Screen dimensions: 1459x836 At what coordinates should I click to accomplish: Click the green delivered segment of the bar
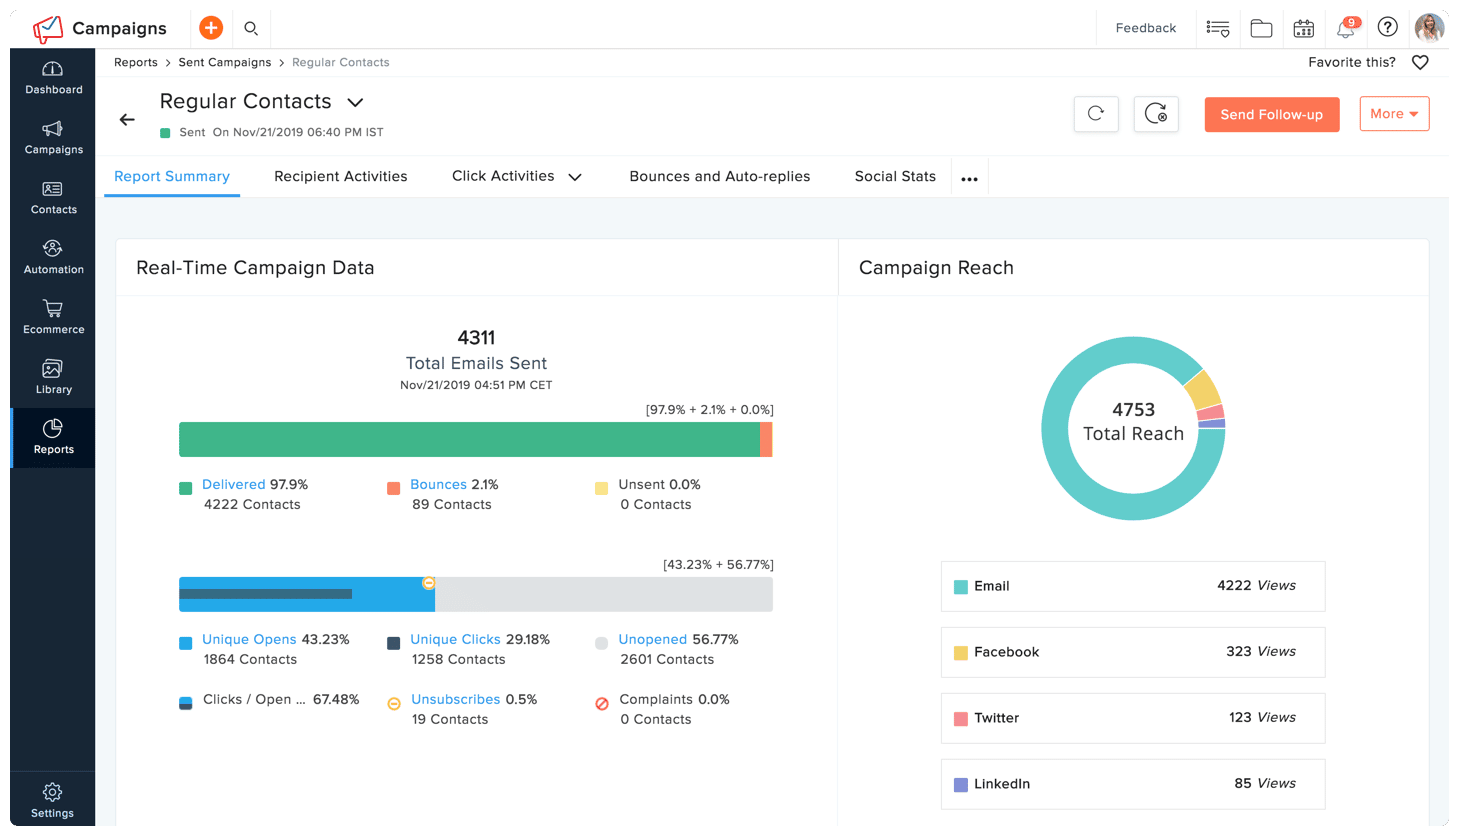pyautogui.click(x=469, y=440)
